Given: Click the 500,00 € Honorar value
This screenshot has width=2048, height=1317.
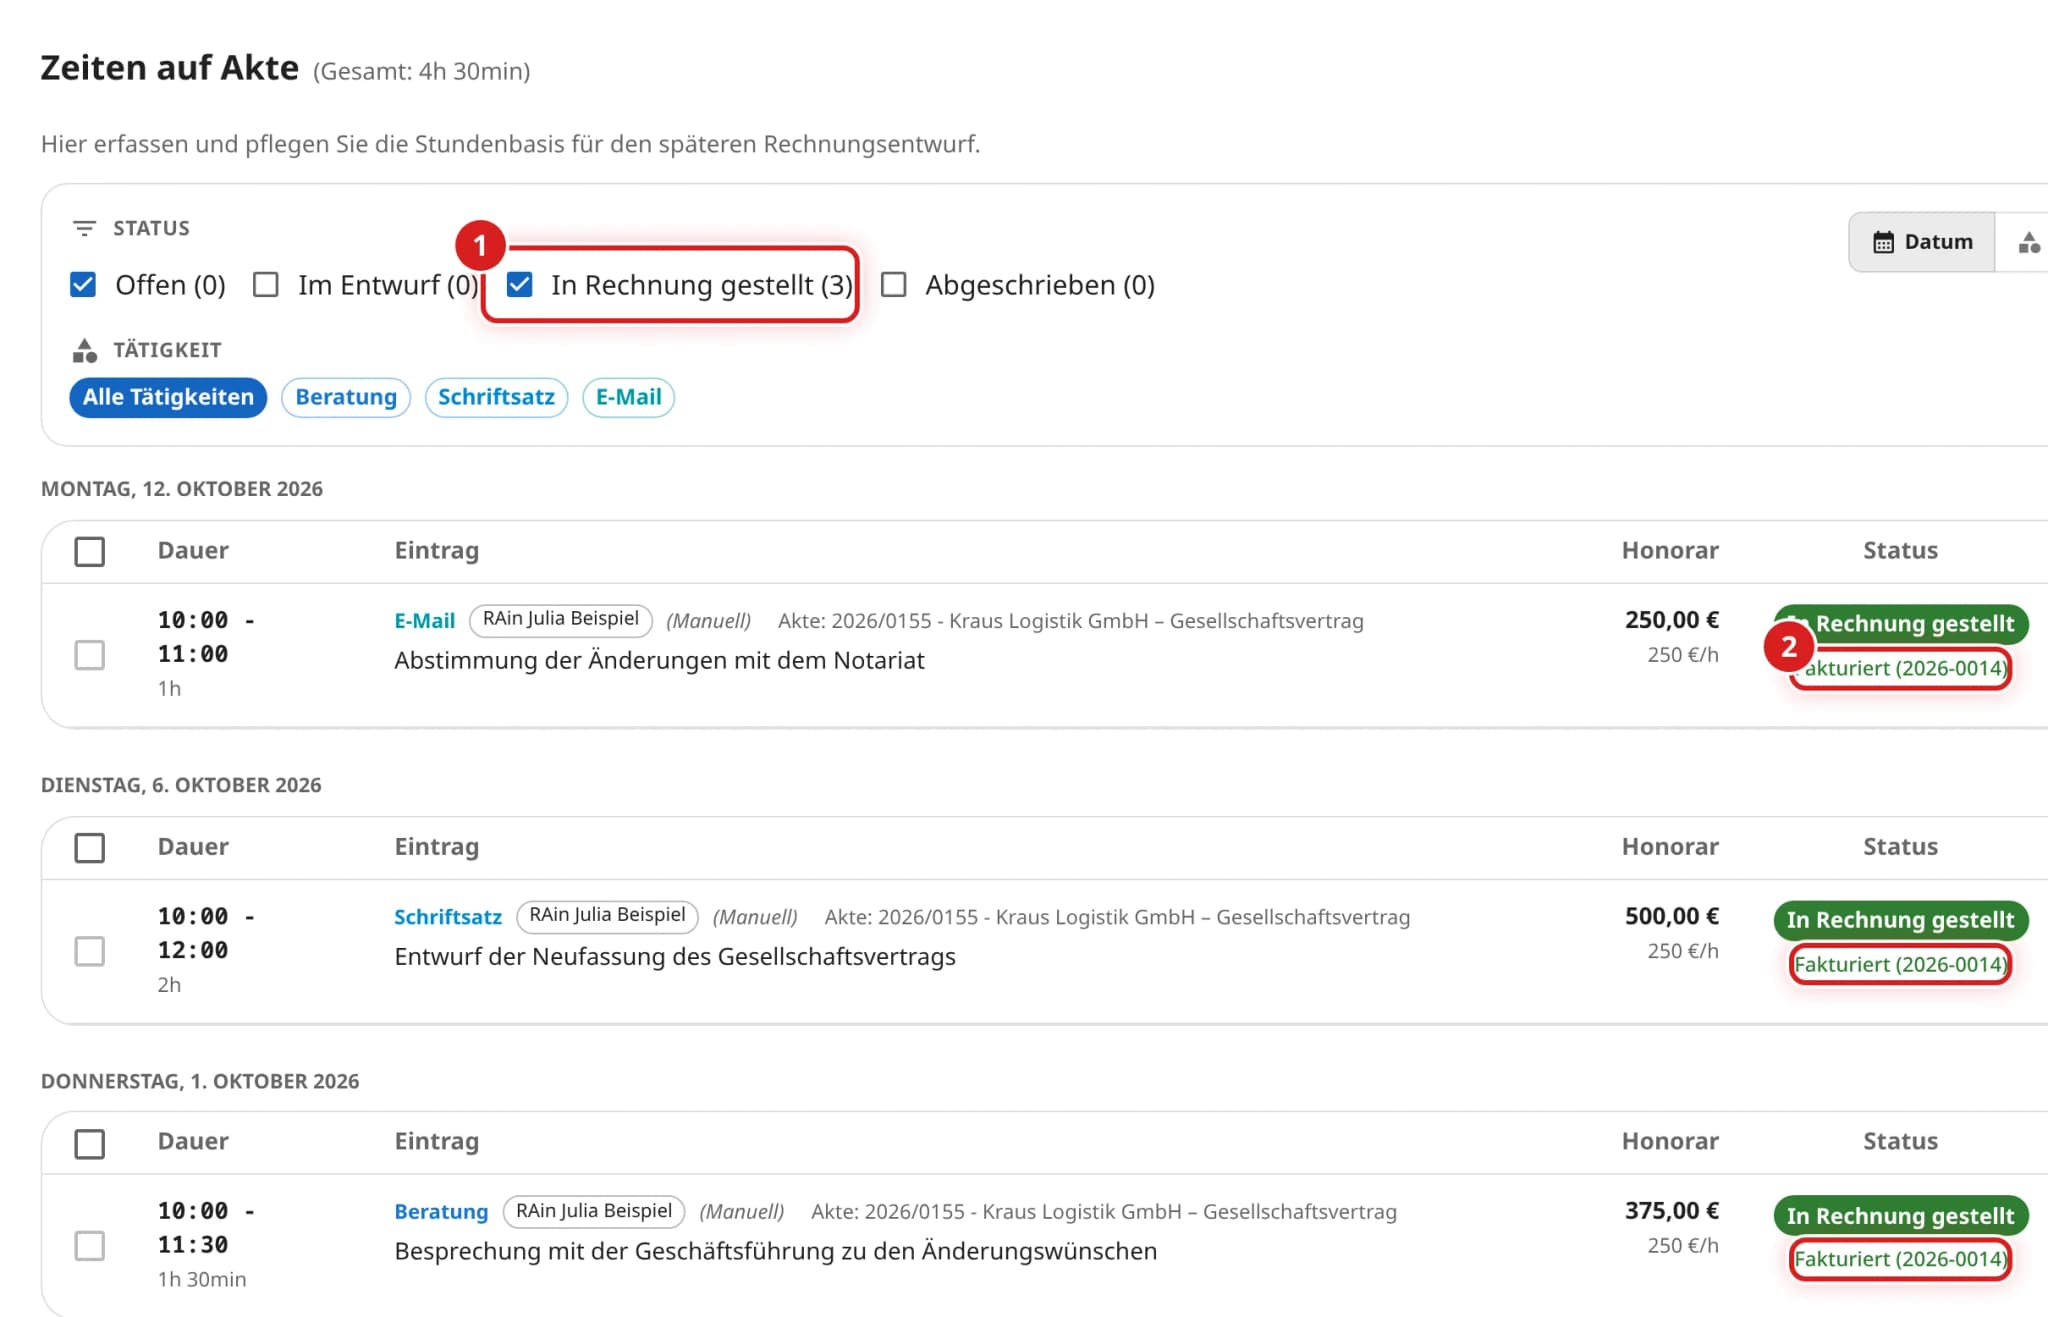Looking at the screenshot, I should [x=1672, y=916].
